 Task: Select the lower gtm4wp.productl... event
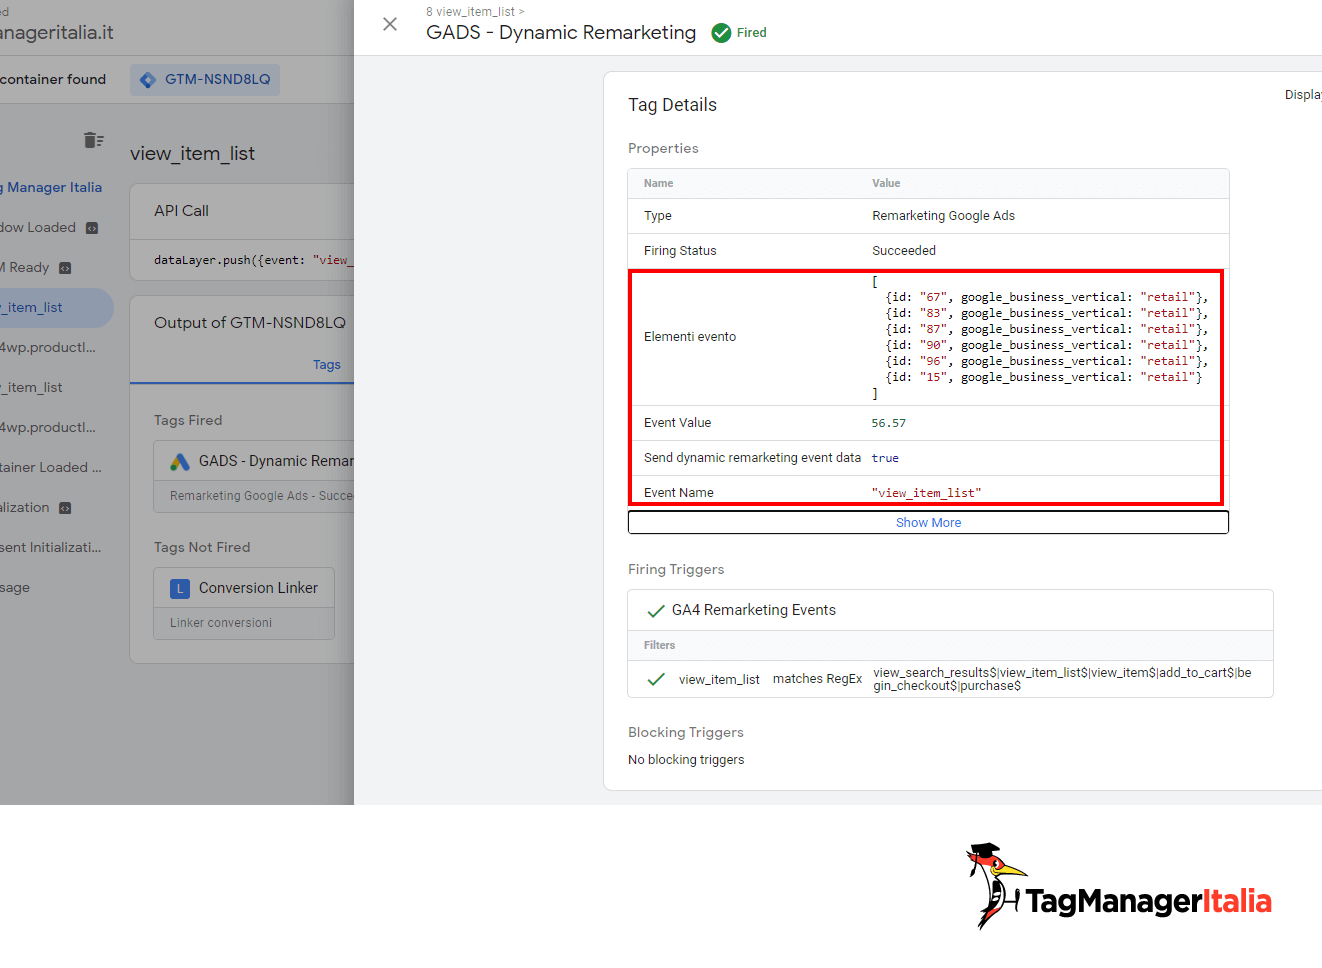pos(50,428)
